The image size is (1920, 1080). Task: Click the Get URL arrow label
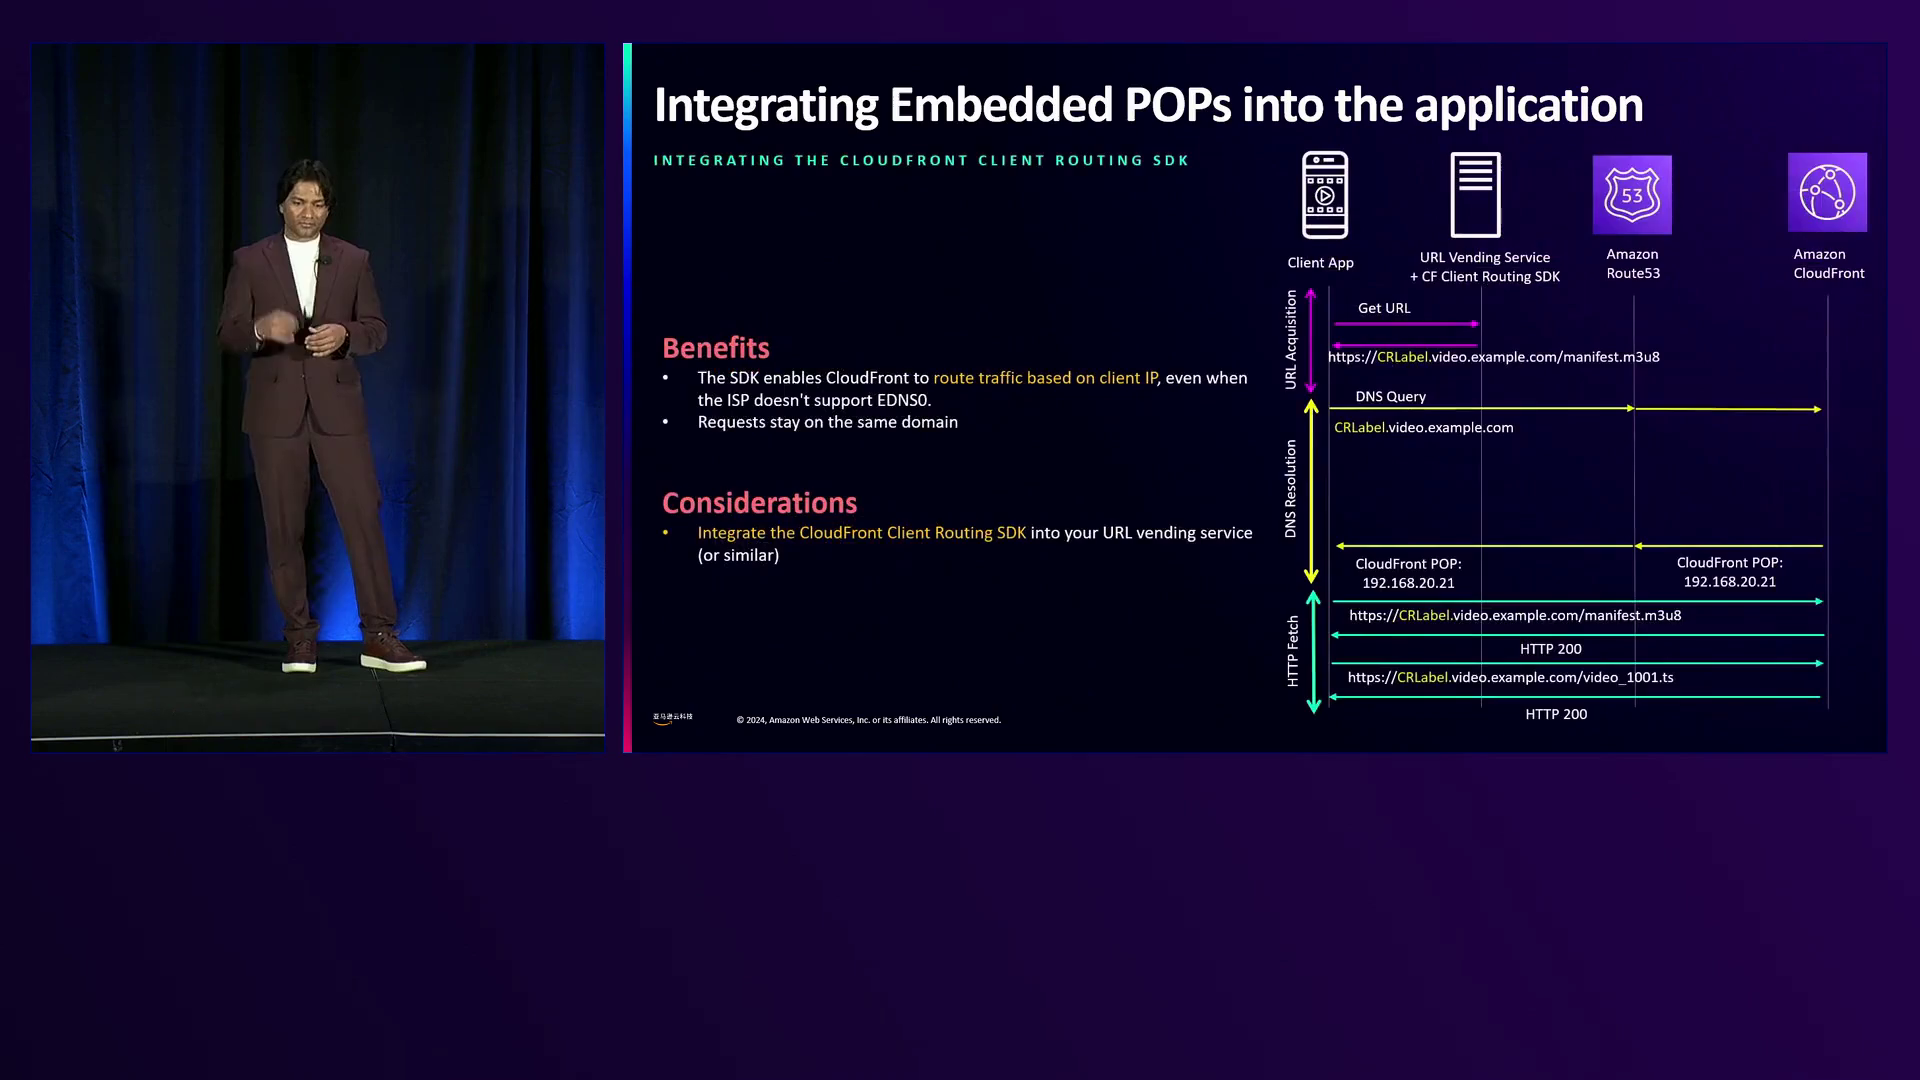[1384, 308]
